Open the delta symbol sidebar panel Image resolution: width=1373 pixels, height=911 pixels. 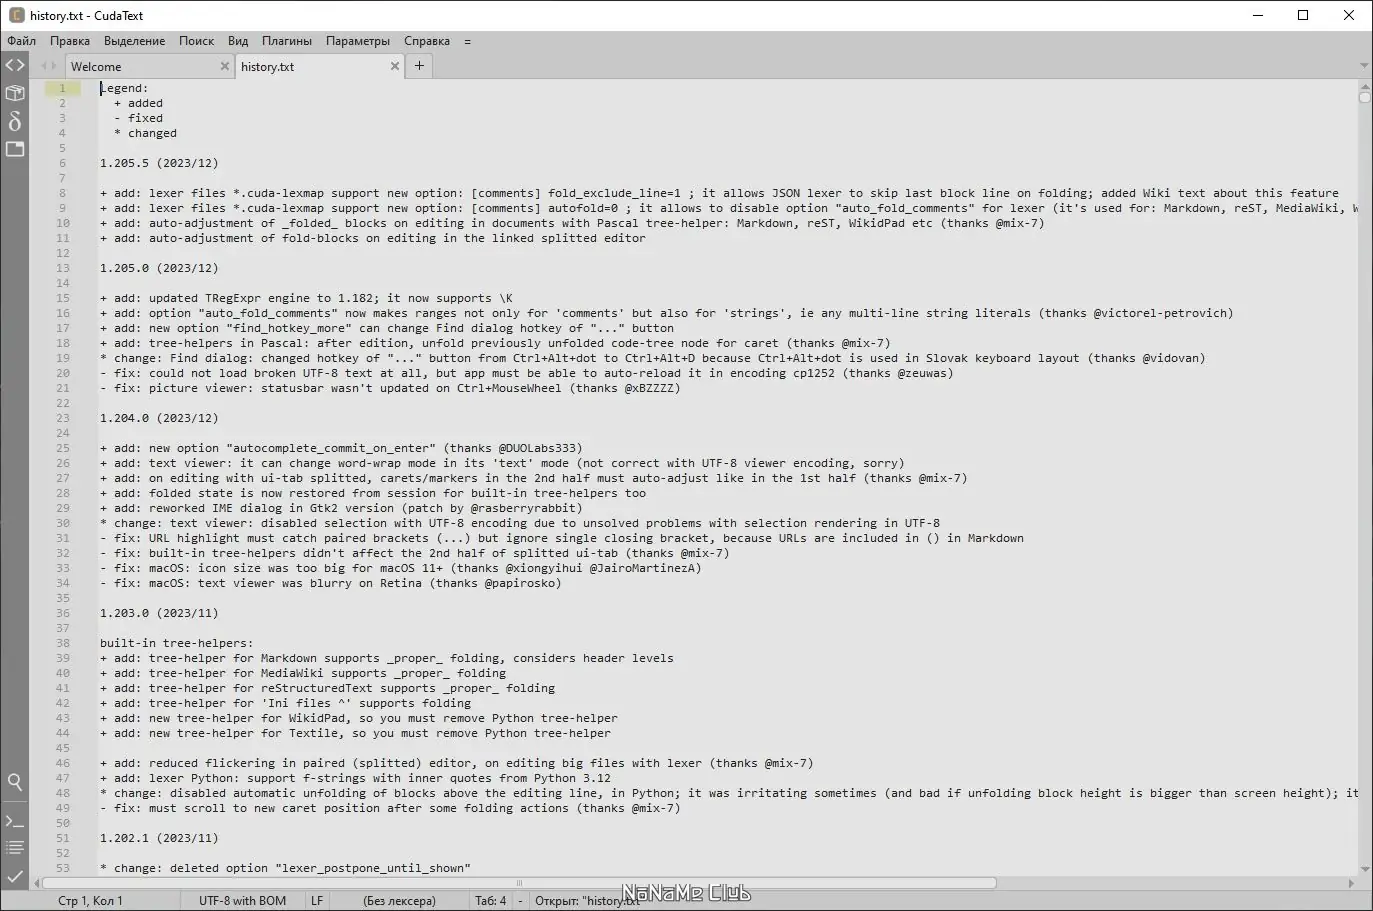[x=15, y=121]
